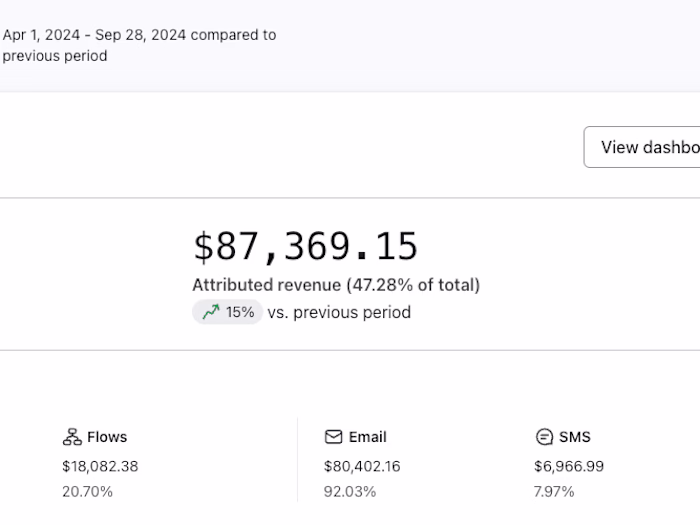Image resolution: width=700 pixels, height=525 pixels.
Task: Click the Flows hierarchy icon
Action: click(x=72, y=437)
